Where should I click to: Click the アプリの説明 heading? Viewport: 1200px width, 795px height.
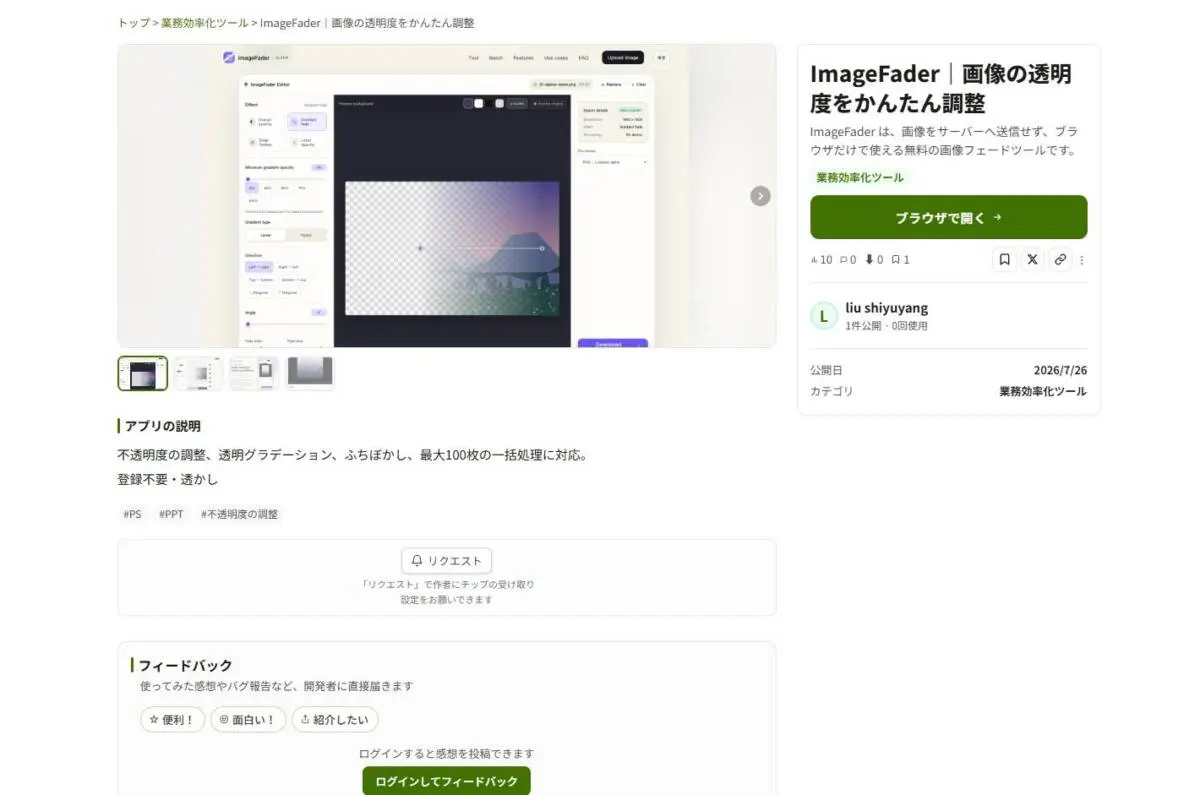pos(162,426)
